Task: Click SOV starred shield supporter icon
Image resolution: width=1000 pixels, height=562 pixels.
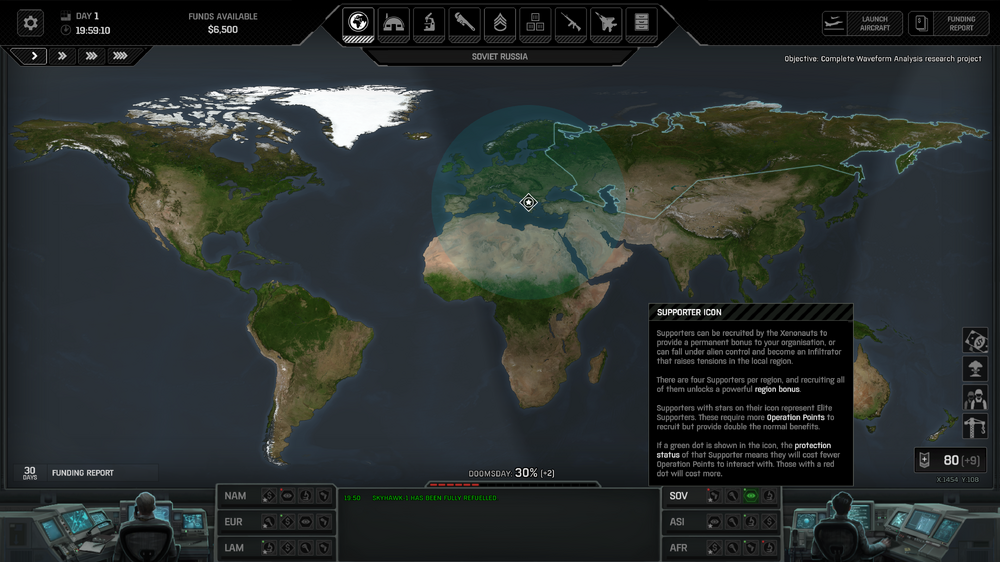Action: 714,496
